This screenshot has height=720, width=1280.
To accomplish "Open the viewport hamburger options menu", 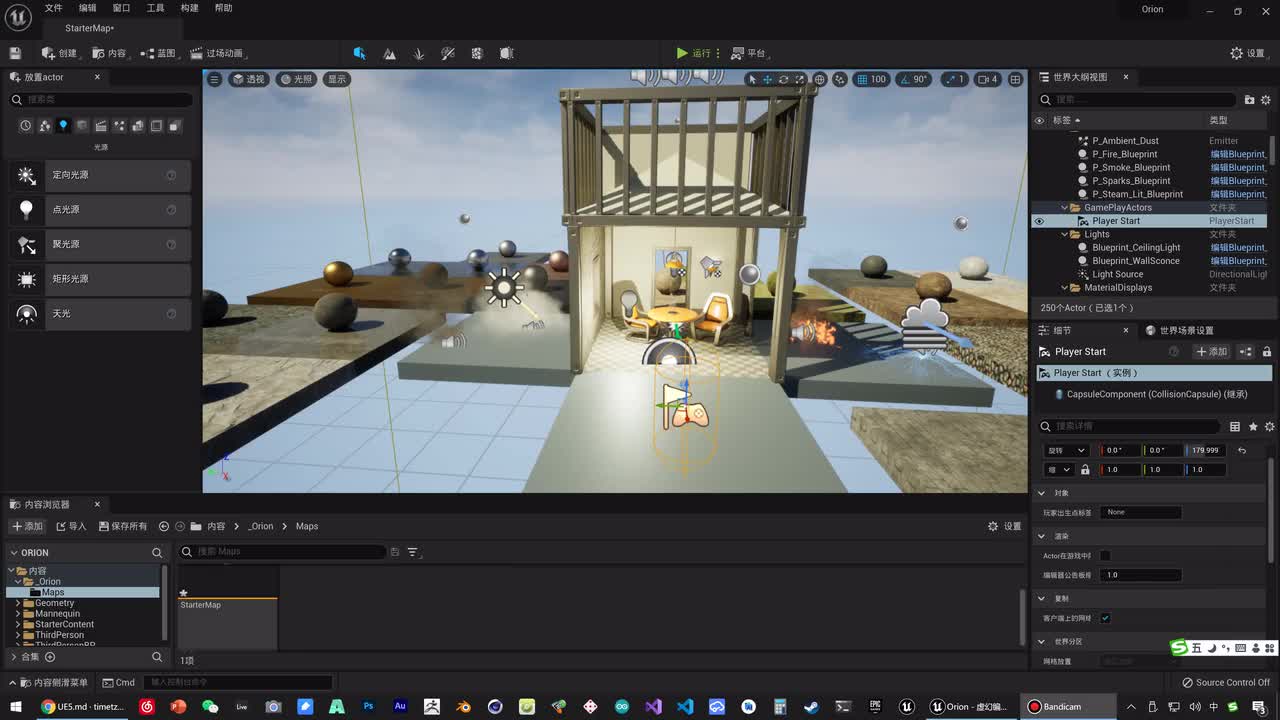I will point(214,79).
